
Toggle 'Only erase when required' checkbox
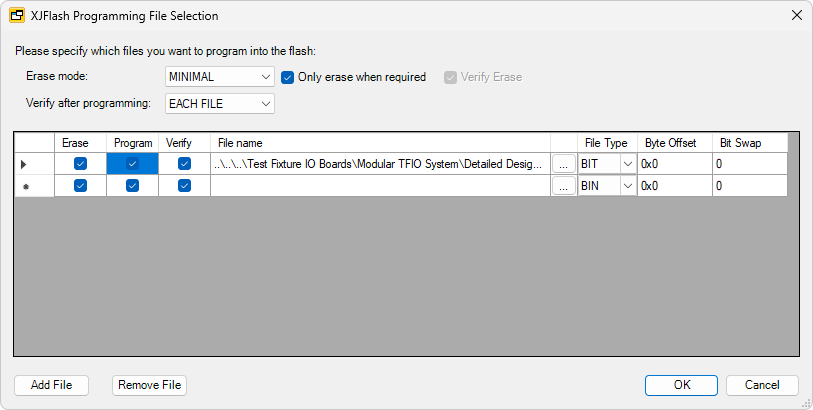(x=288, y=77)
